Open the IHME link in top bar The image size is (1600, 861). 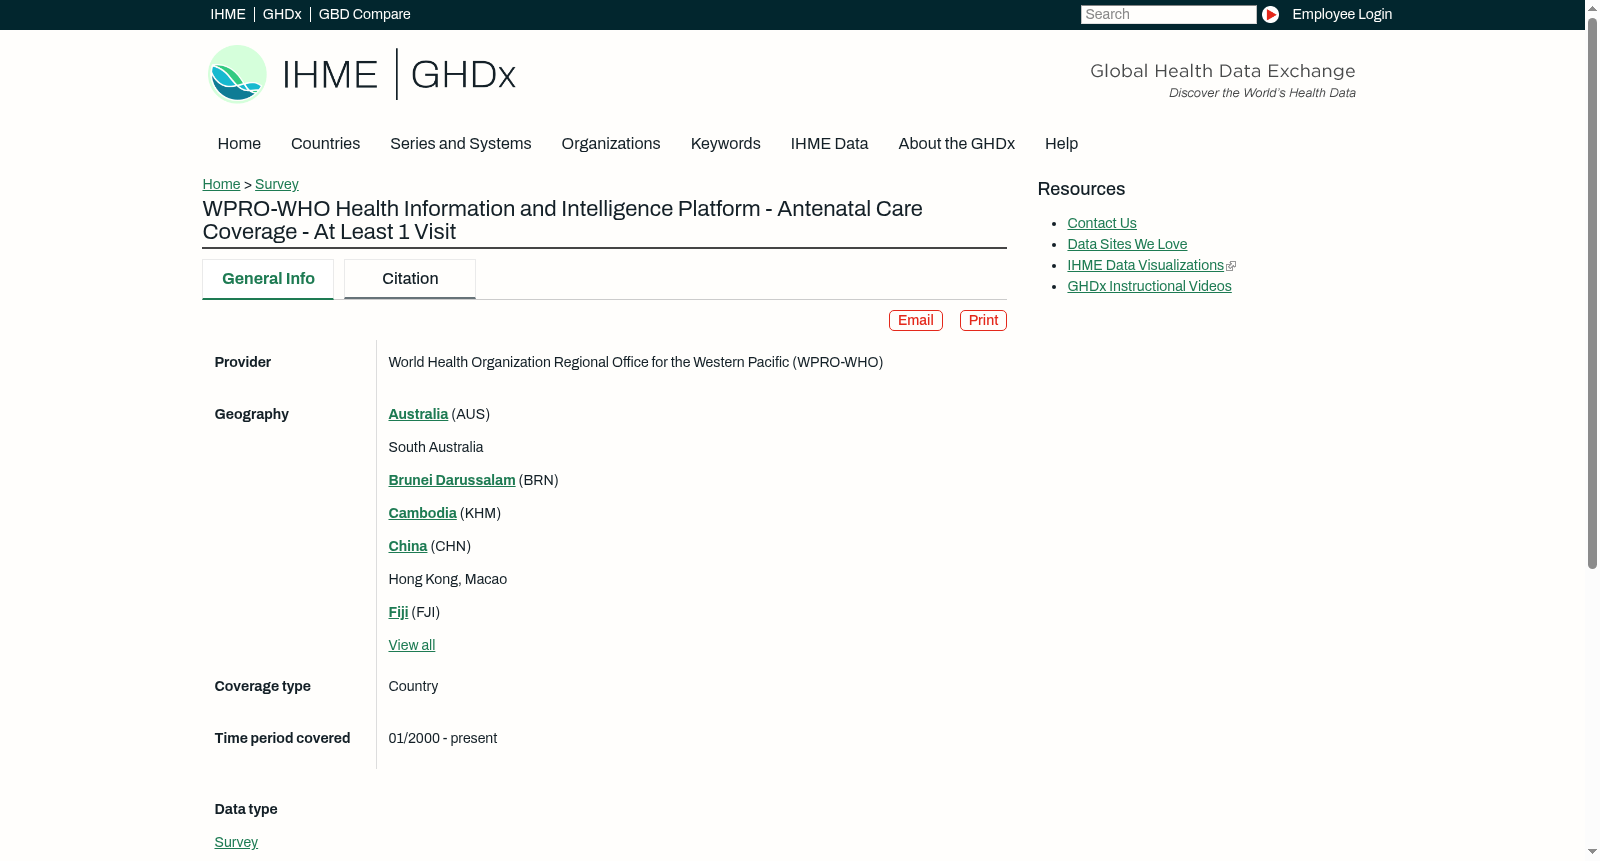pos(228,14)
